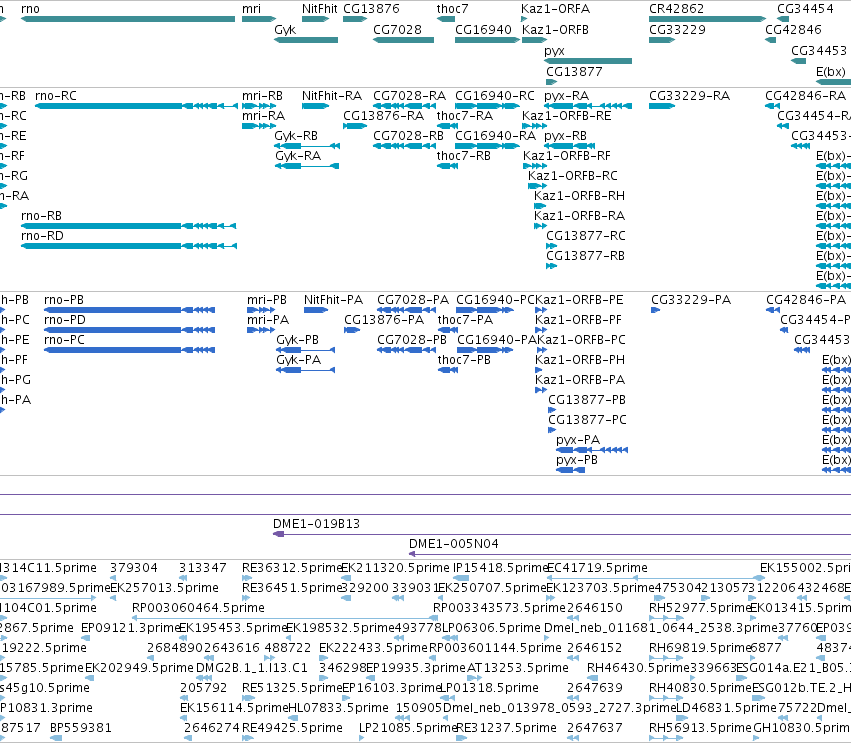Select the pyx-RB transcript label

click(566, 136)
